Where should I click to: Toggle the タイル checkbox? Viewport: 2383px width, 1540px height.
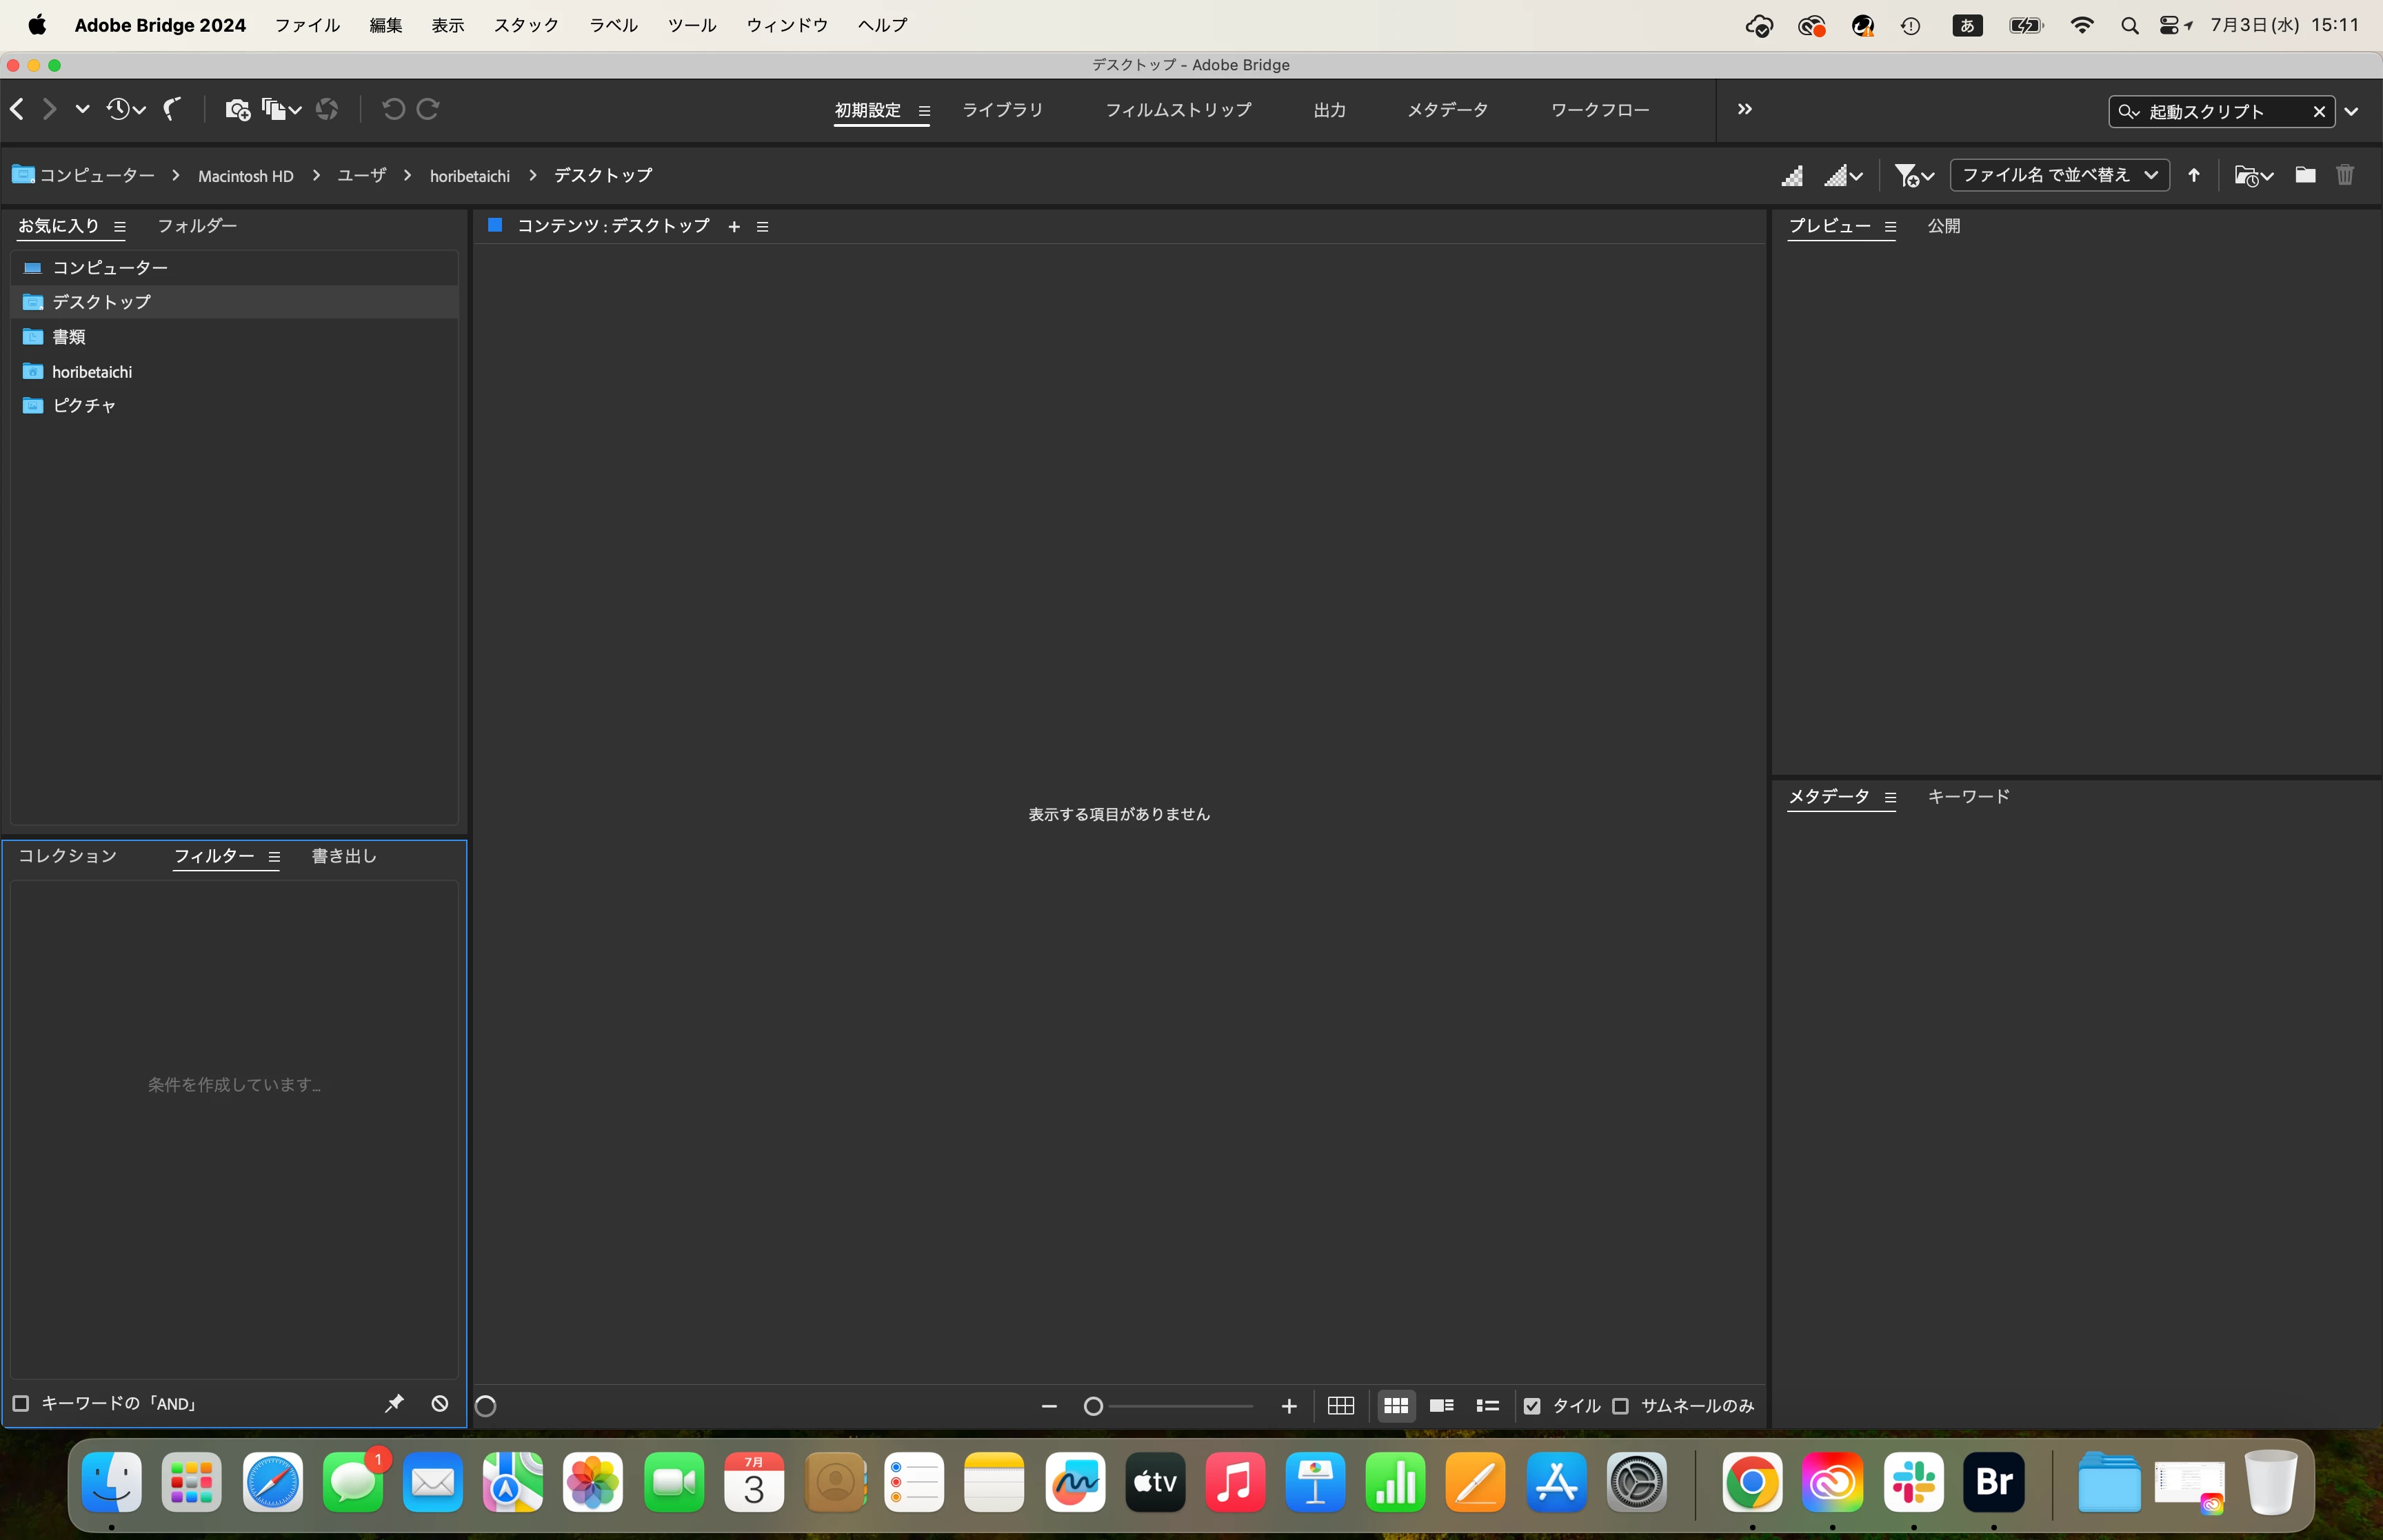coord(1532,1406)
